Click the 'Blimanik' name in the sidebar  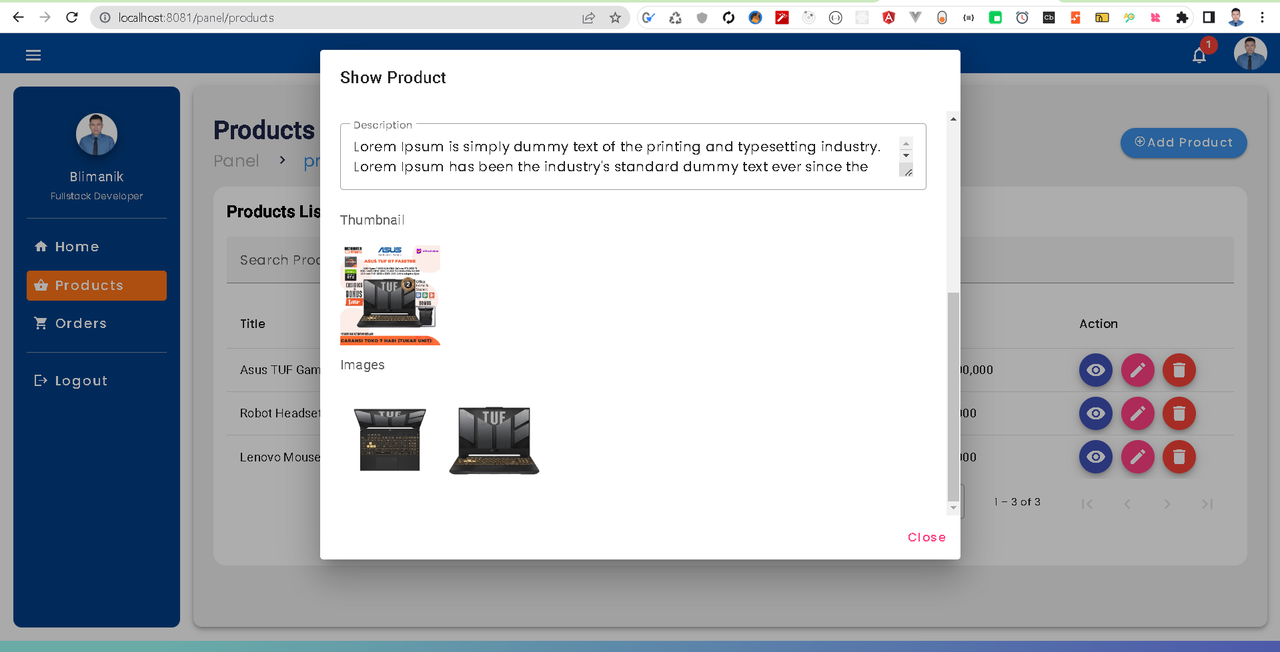(97, 177)
